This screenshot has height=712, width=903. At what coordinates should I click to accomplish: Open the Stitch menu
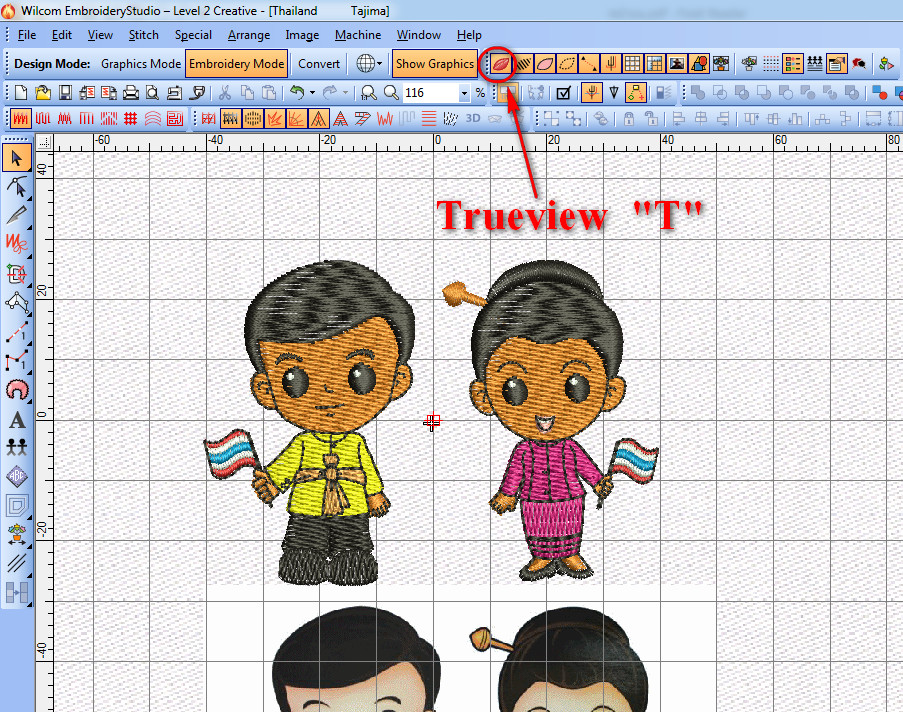pyautogui.click(x=143, y=35)
